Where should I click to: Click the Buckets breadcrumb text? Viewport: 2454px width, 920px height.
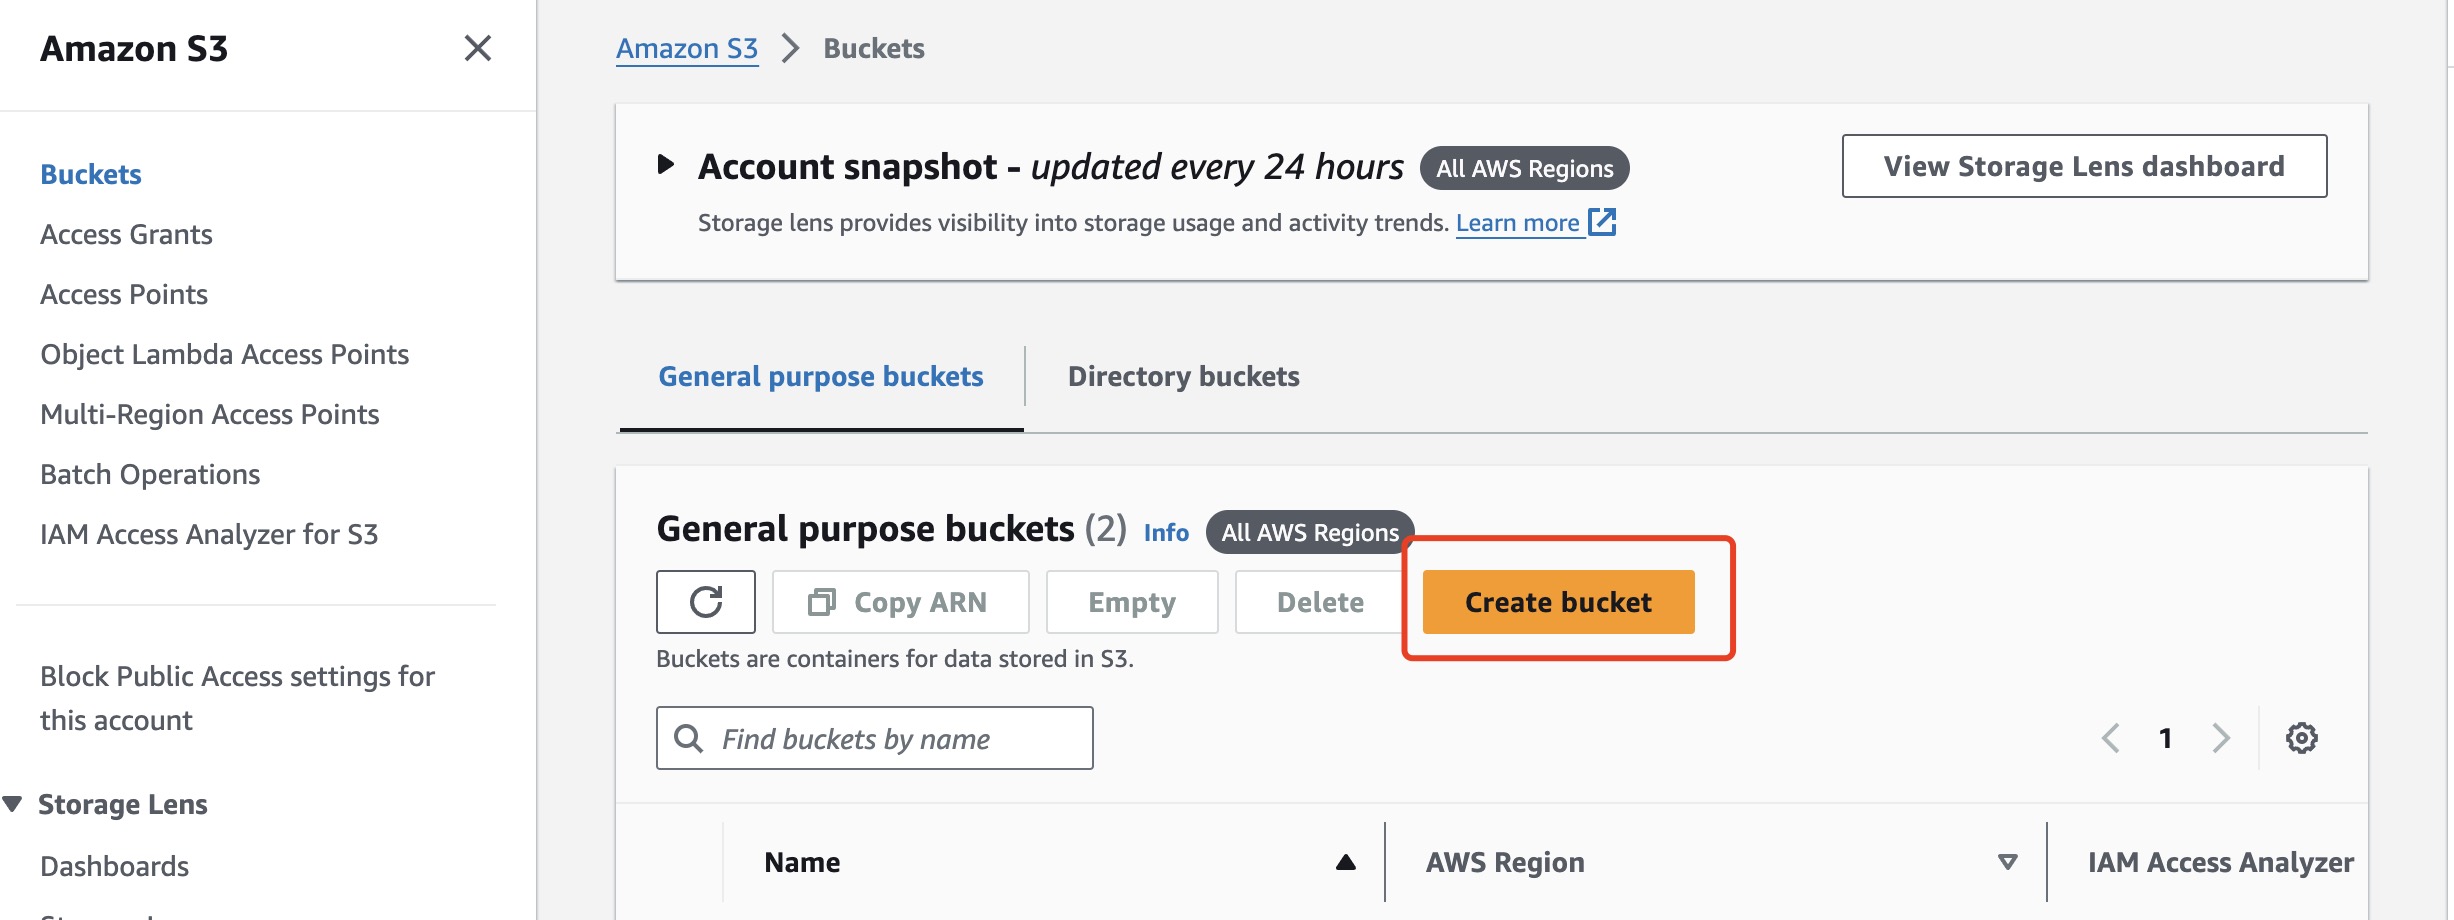tap(874, 48)
